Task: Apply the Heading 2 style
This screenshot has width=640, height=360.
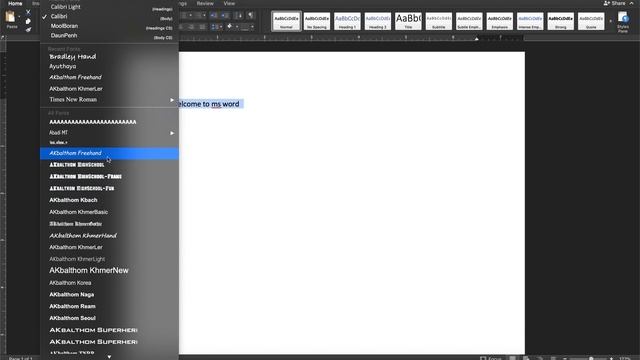Action: pyautogui.click(x=378, y=21)
